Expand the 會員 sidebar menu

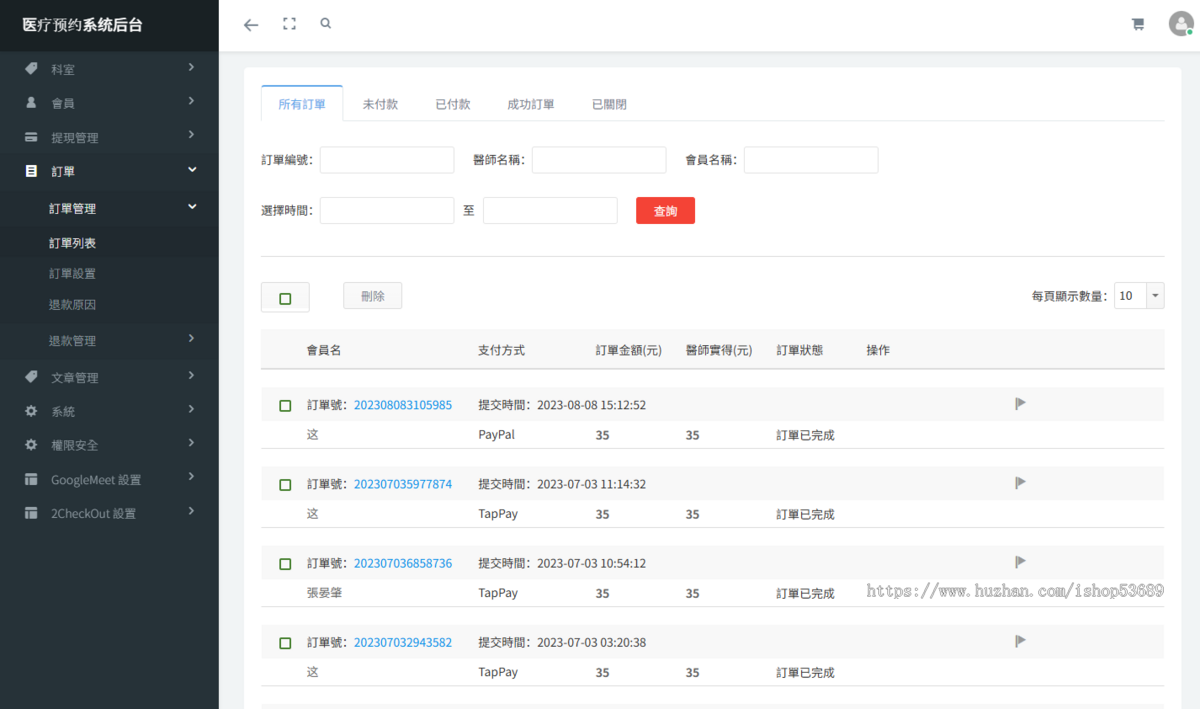coord(191,101)
